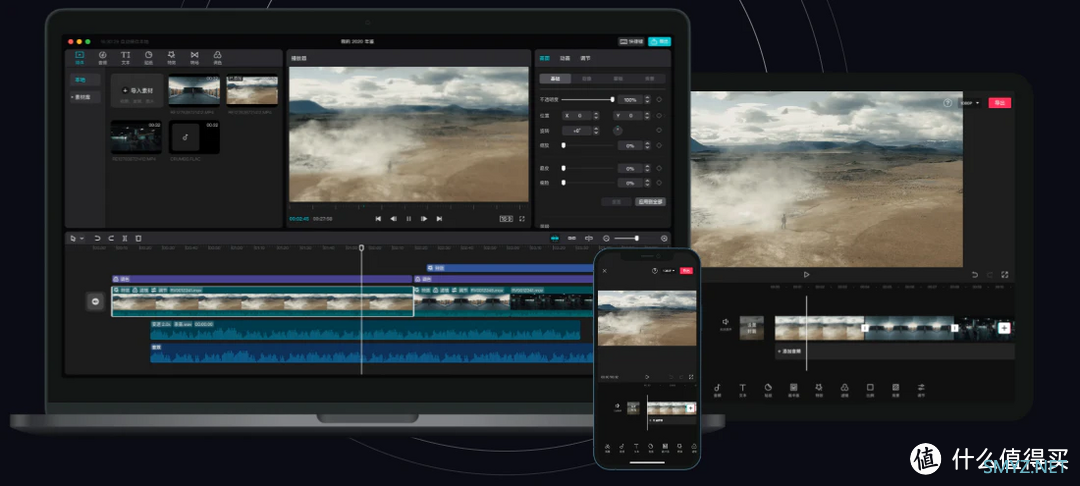Select the first properties tab (highlighted) on laptop
Image resolution: width=1080 pixels, height=486 pixels.
coord(544,59)
